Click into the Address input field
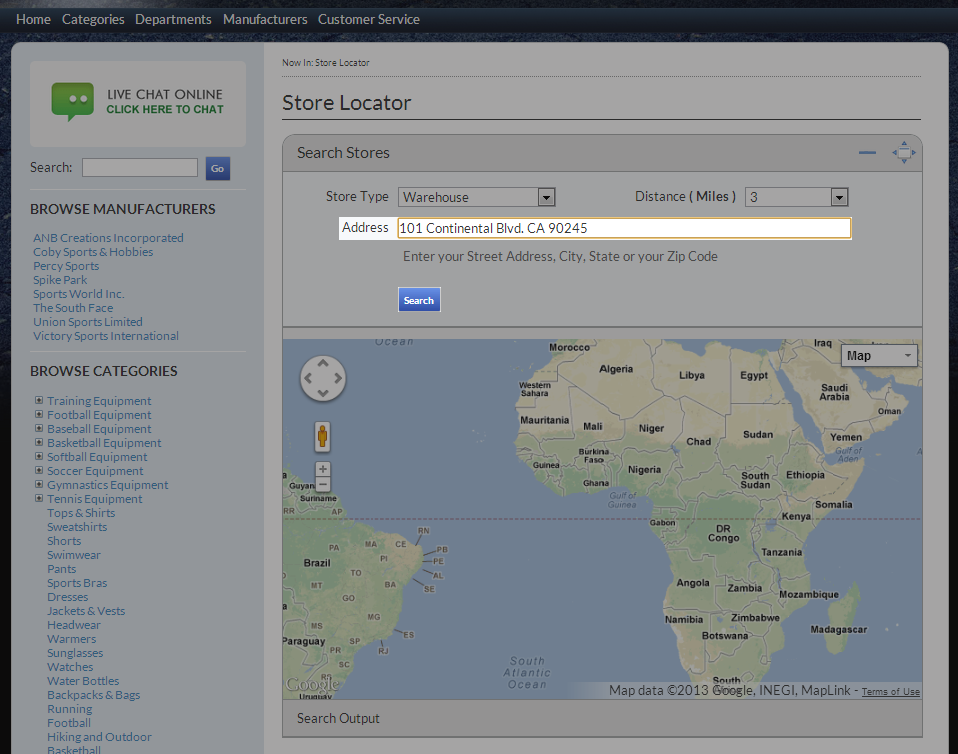This screenshot has width=958, height=754. (624, 228)
